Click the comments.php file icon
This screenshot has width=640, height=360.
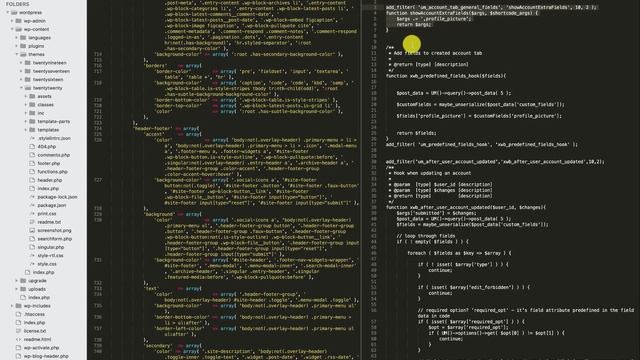[x=32, y=155]
